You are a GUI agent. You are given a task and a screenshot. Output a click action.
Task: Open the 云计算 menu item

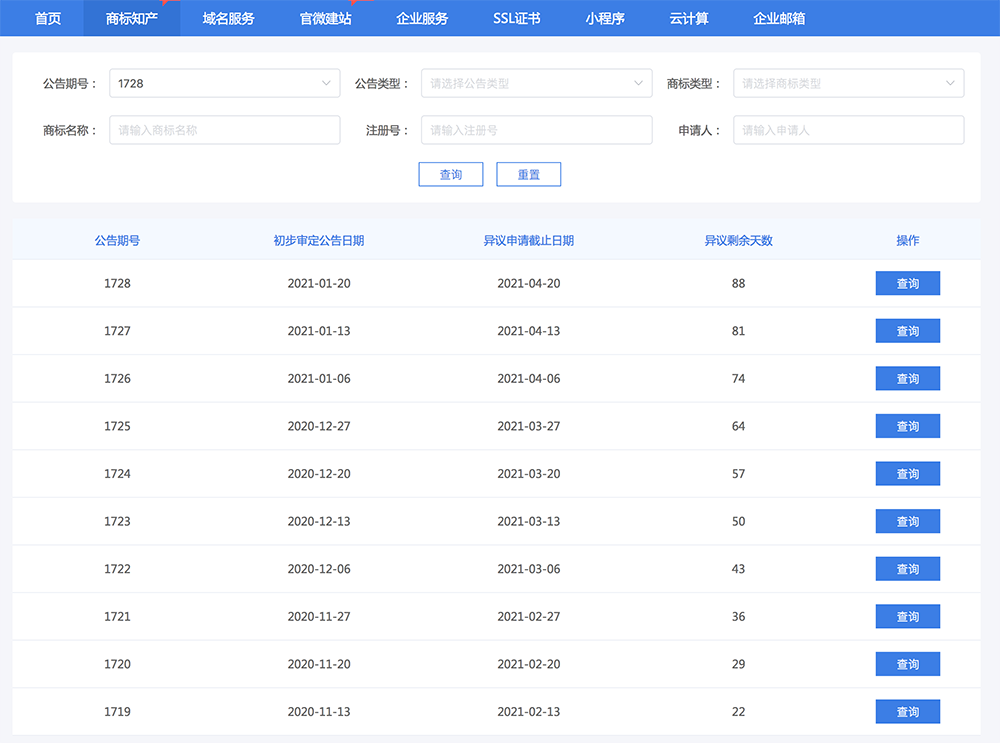(690, 18)
